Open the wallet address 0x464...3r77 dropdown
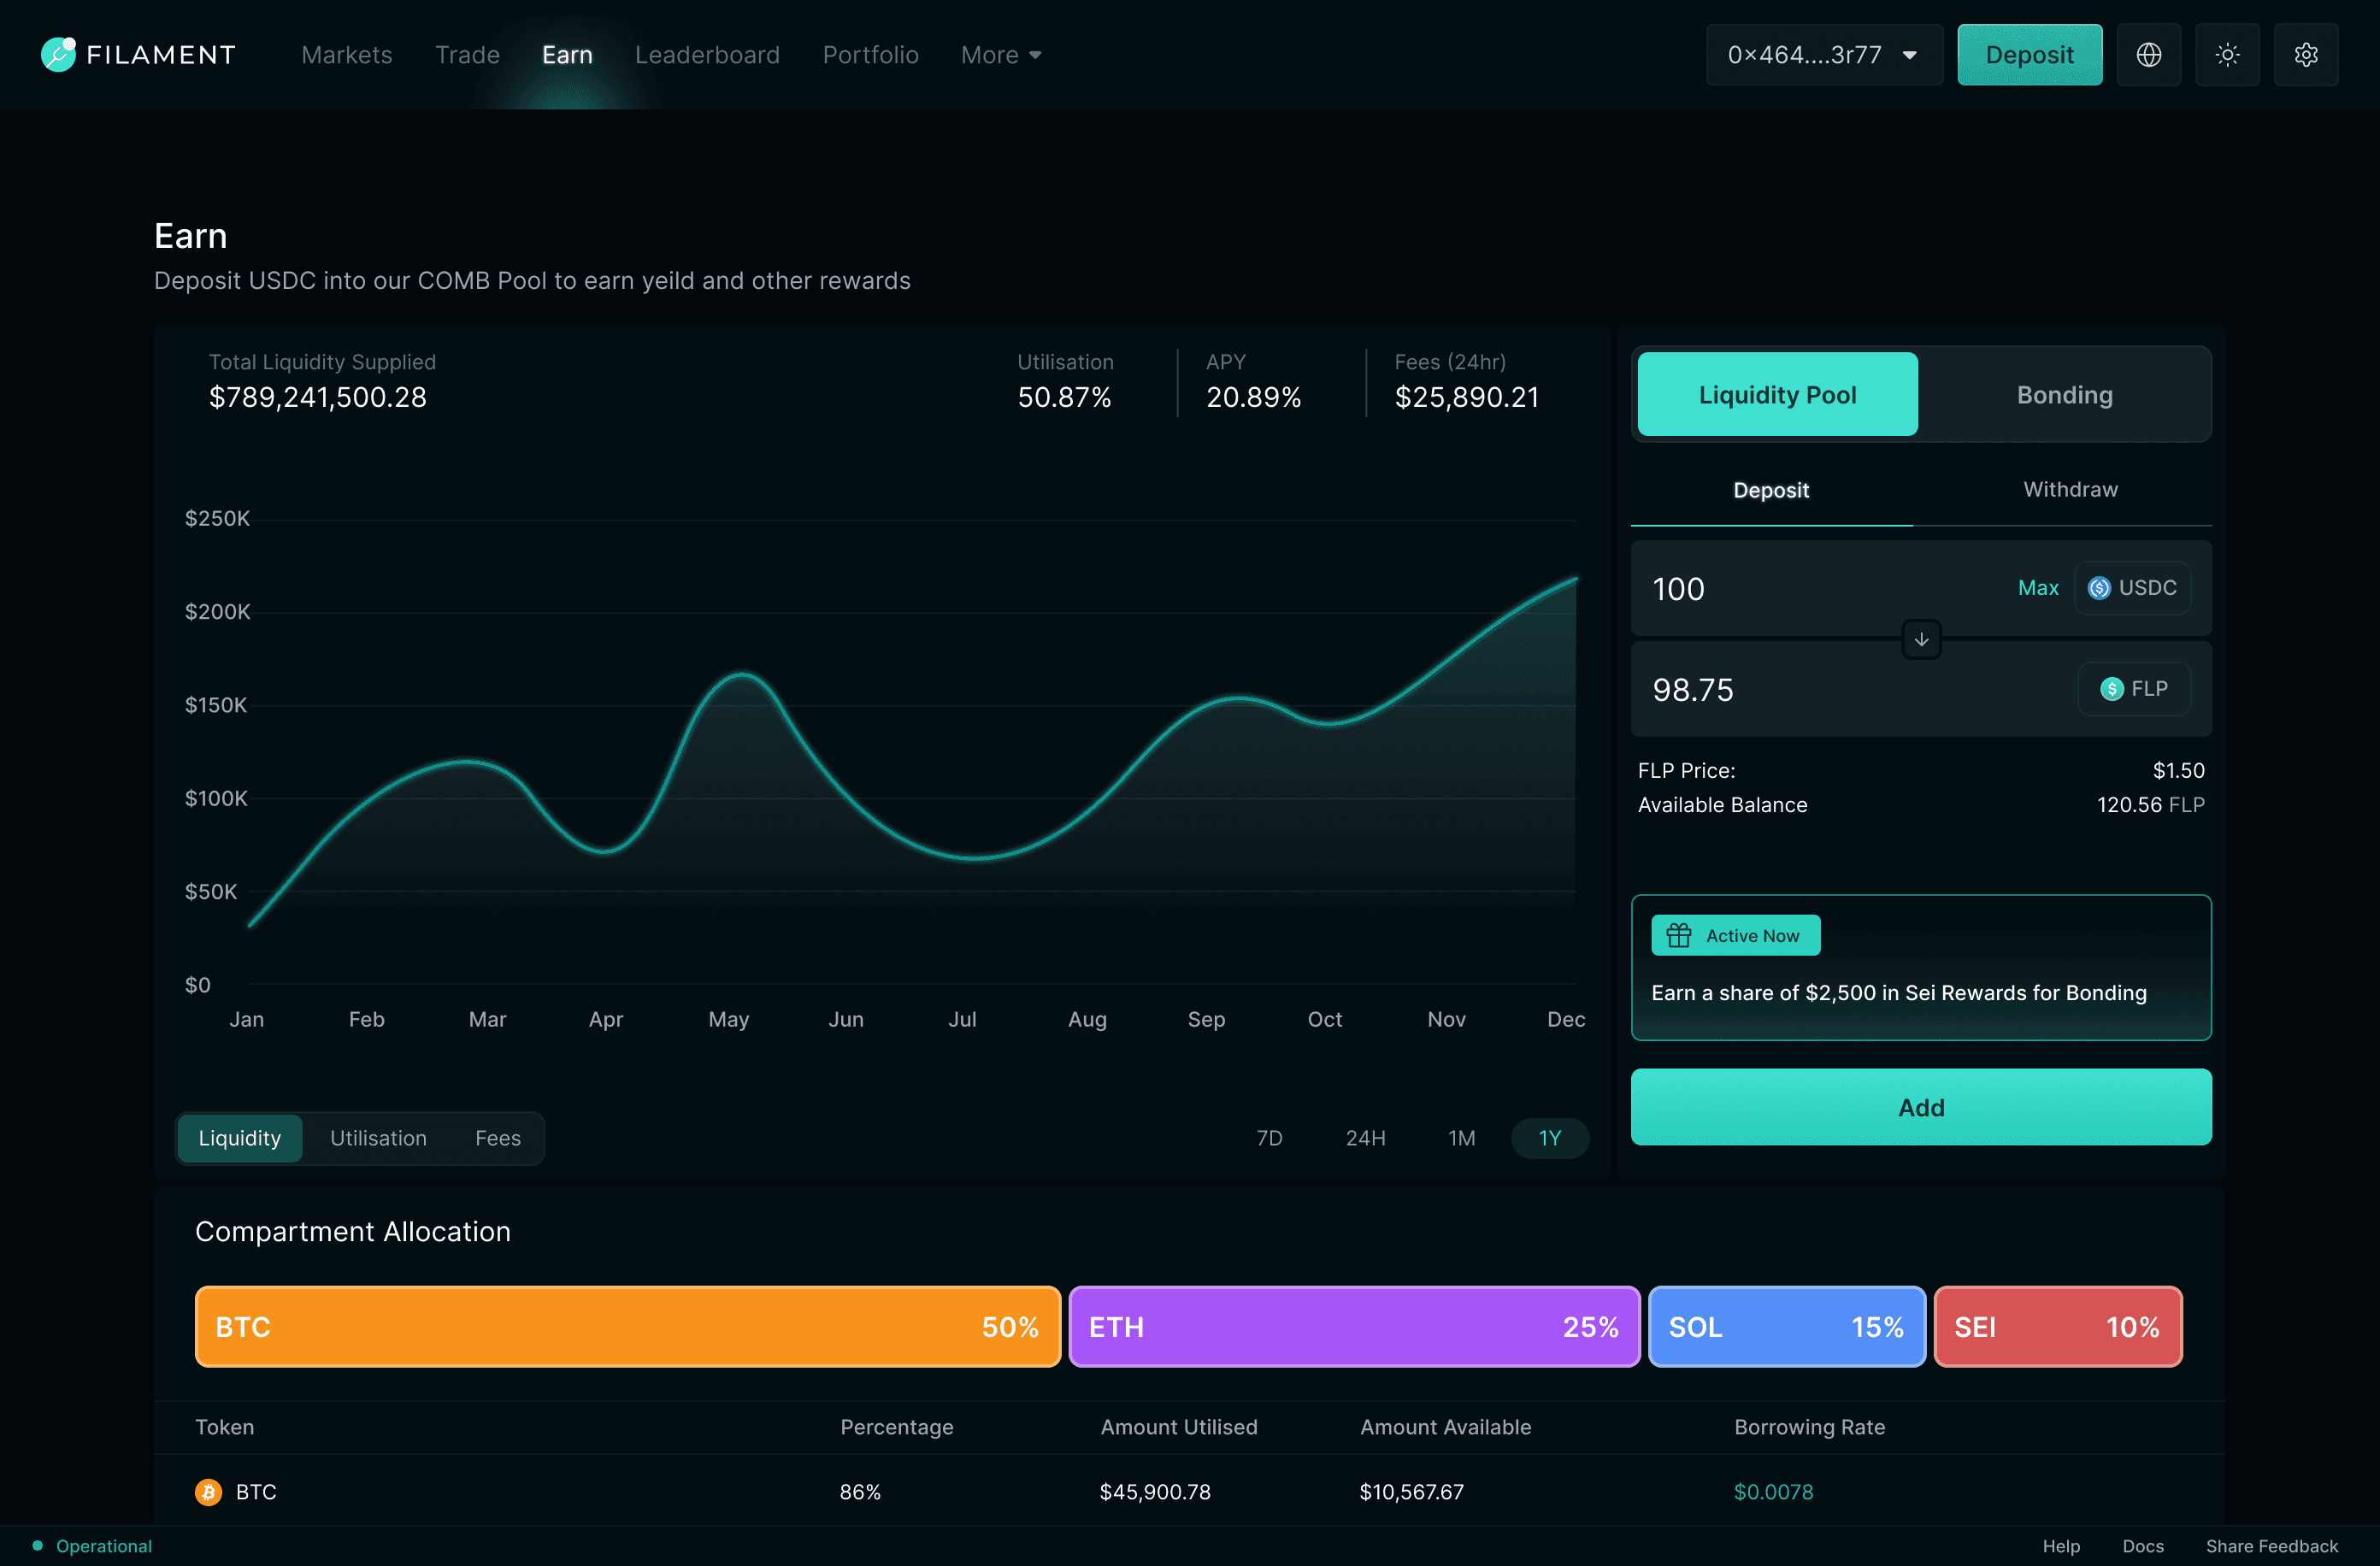The image size is (2380, 1566). (1823, 55)
